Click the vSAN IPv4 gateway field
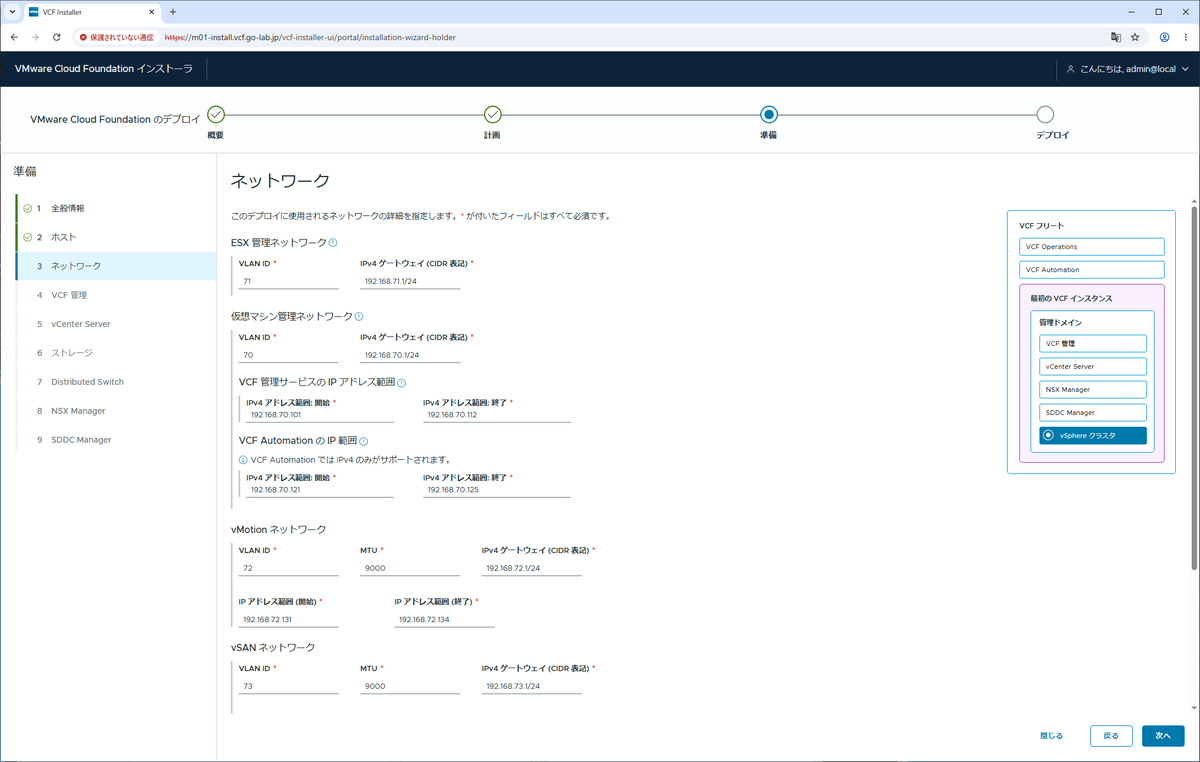 531,686
